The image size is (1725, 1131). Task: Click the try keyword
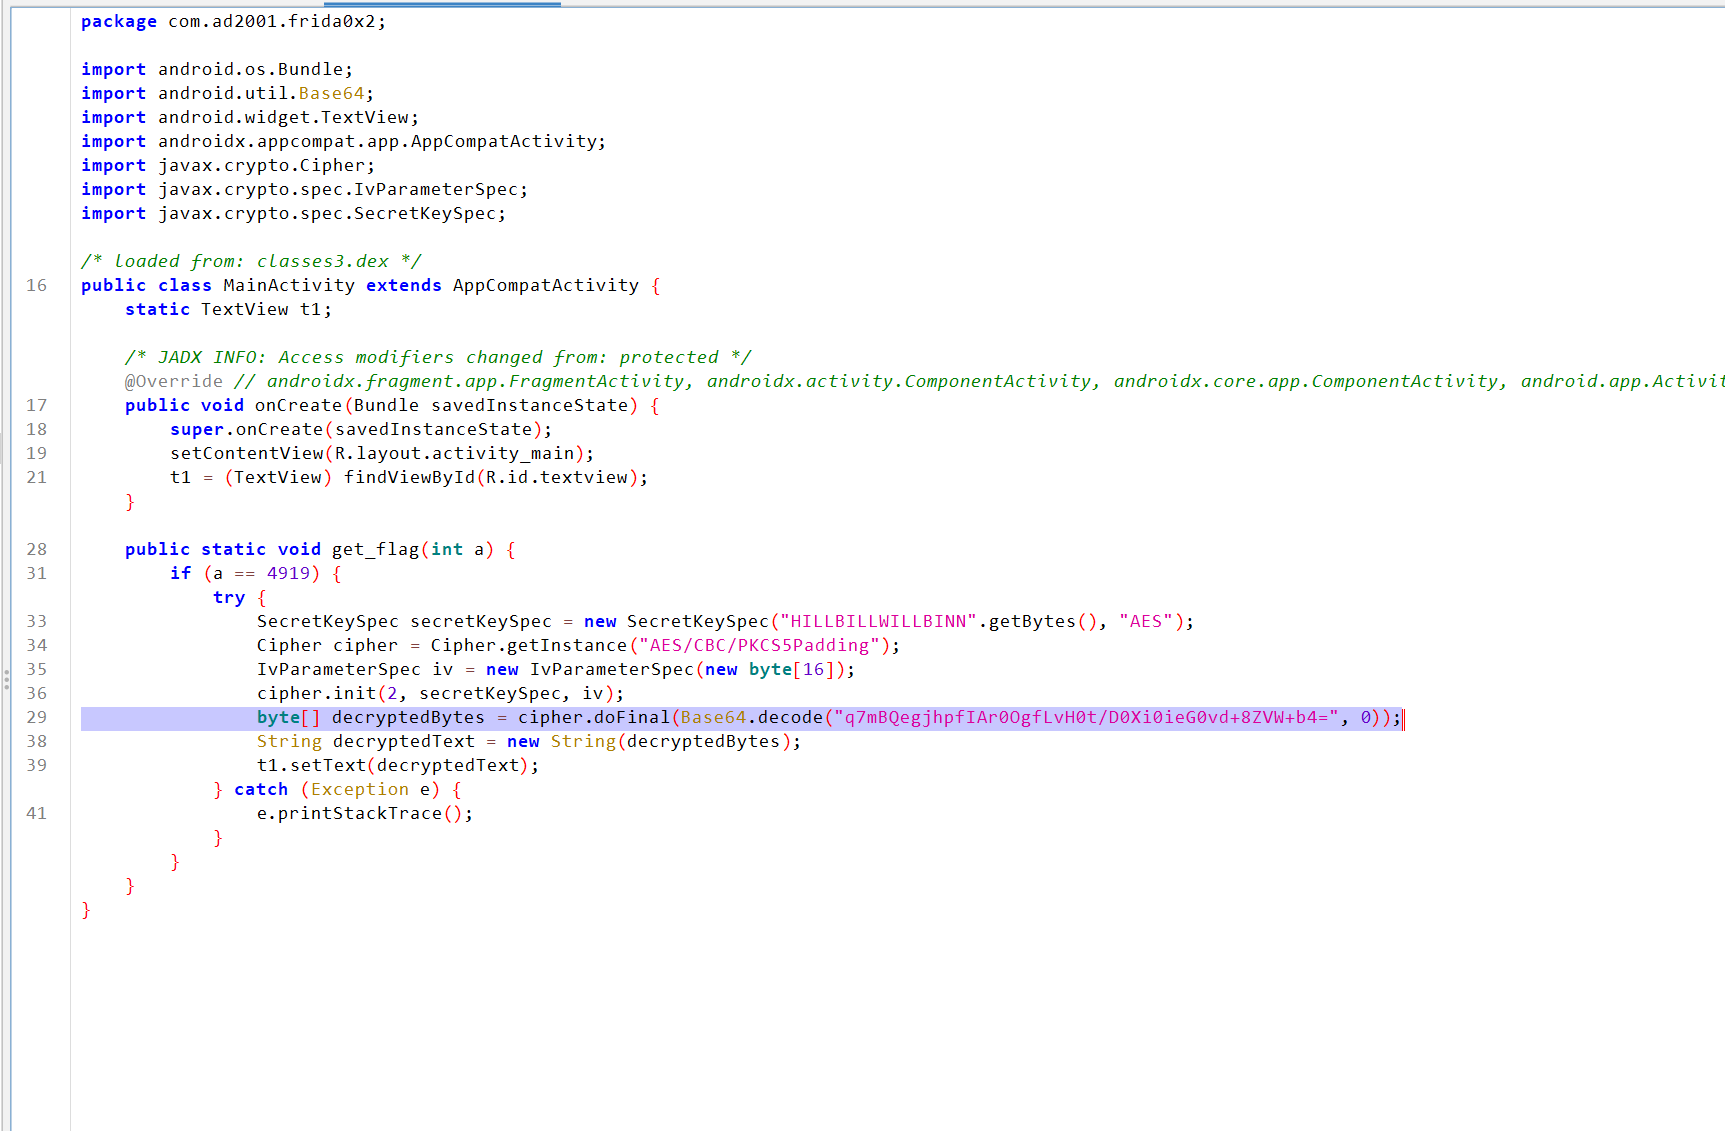[x=229, y=597]
